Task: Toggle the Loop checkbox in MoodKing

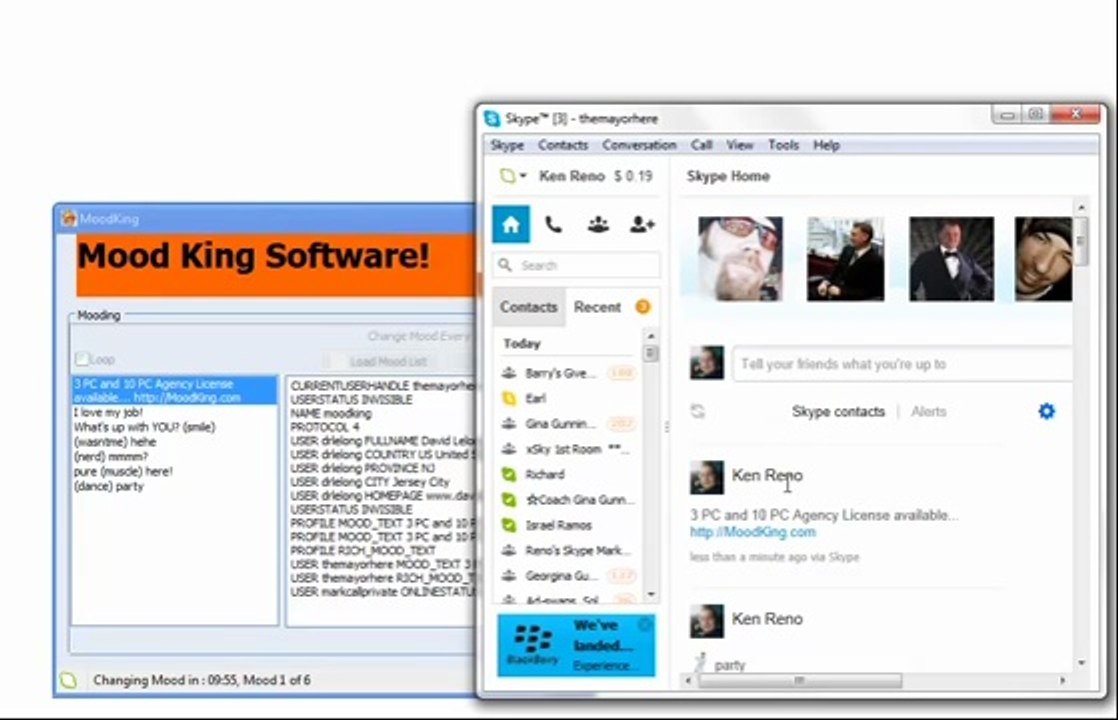Action: (82, 359)
